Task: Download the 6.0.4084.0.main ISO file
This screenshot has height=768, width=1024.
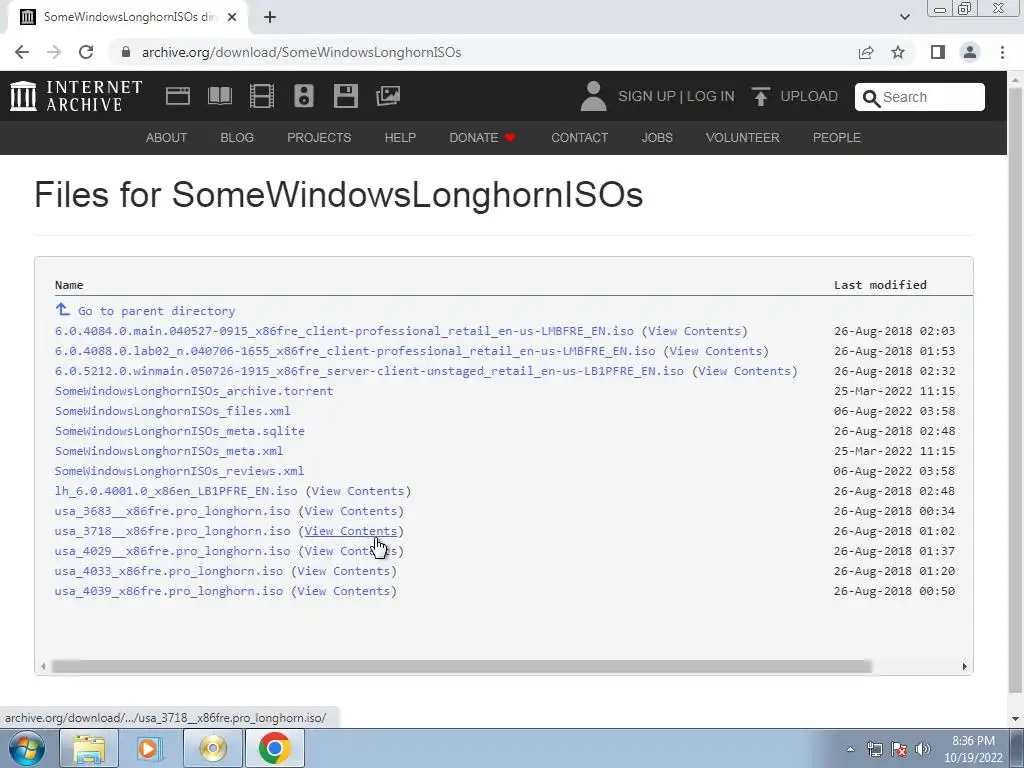Action: point(344,331)
